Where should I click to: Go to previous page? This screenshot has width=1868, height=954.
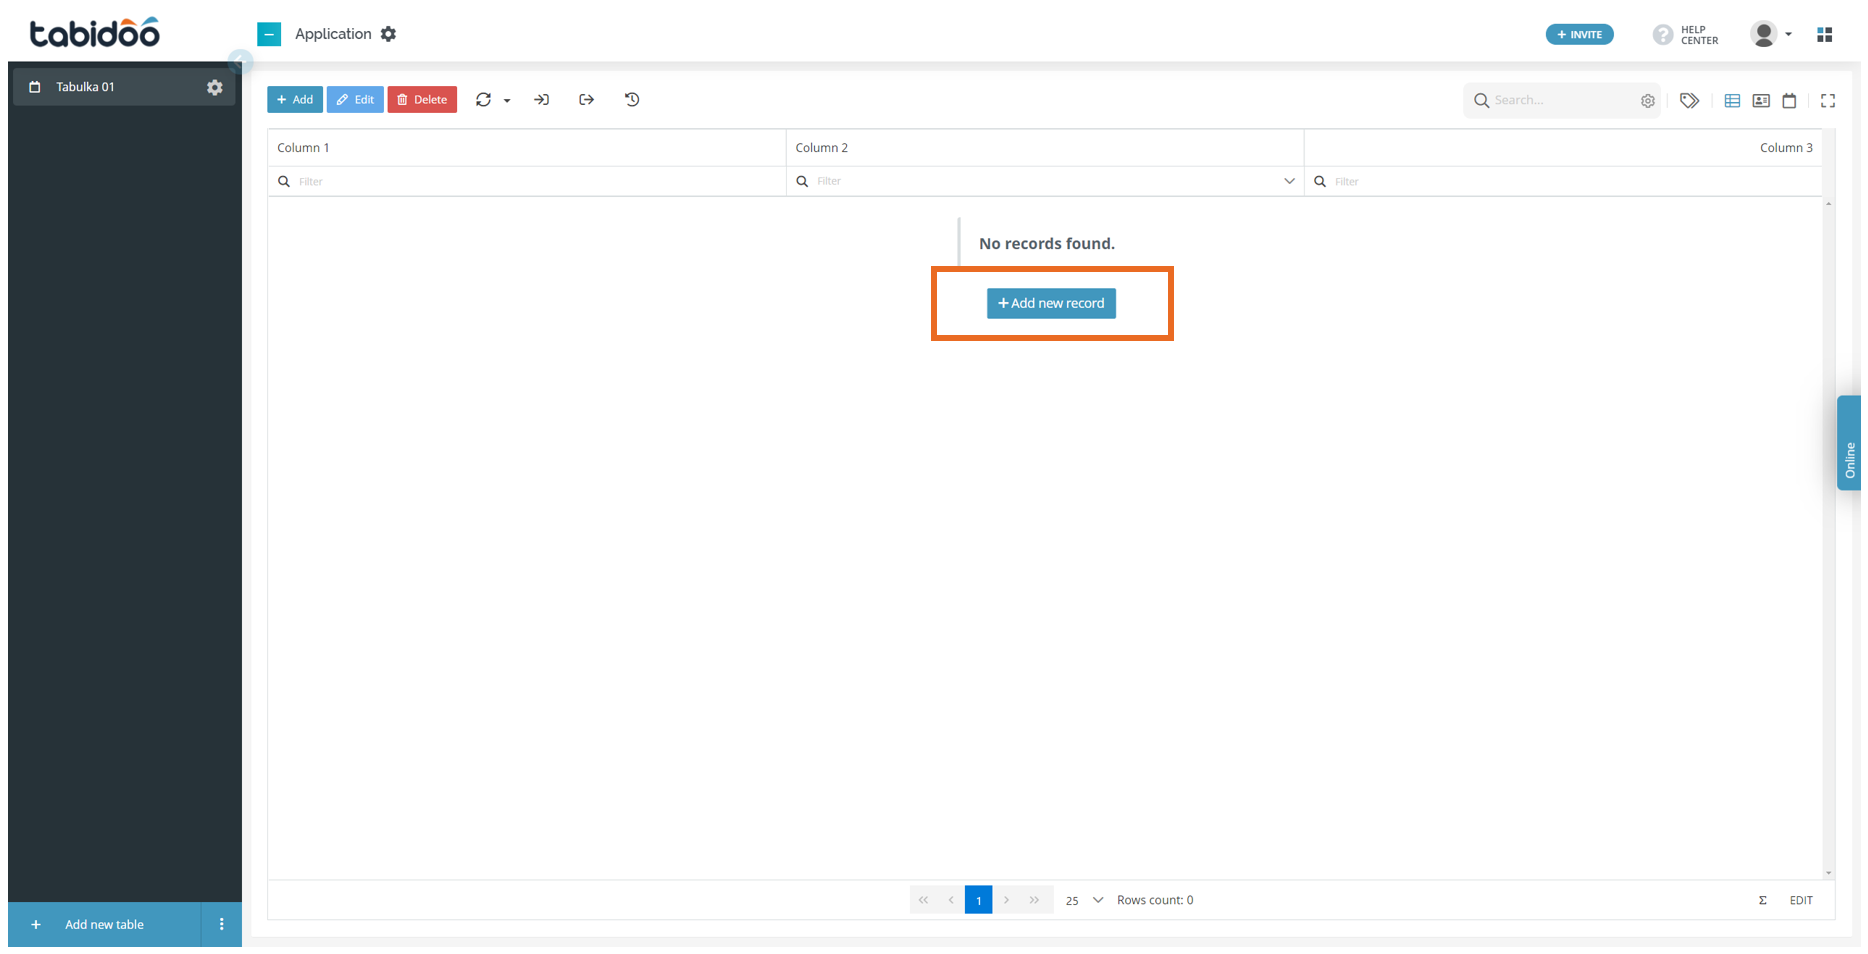(951, 900)
